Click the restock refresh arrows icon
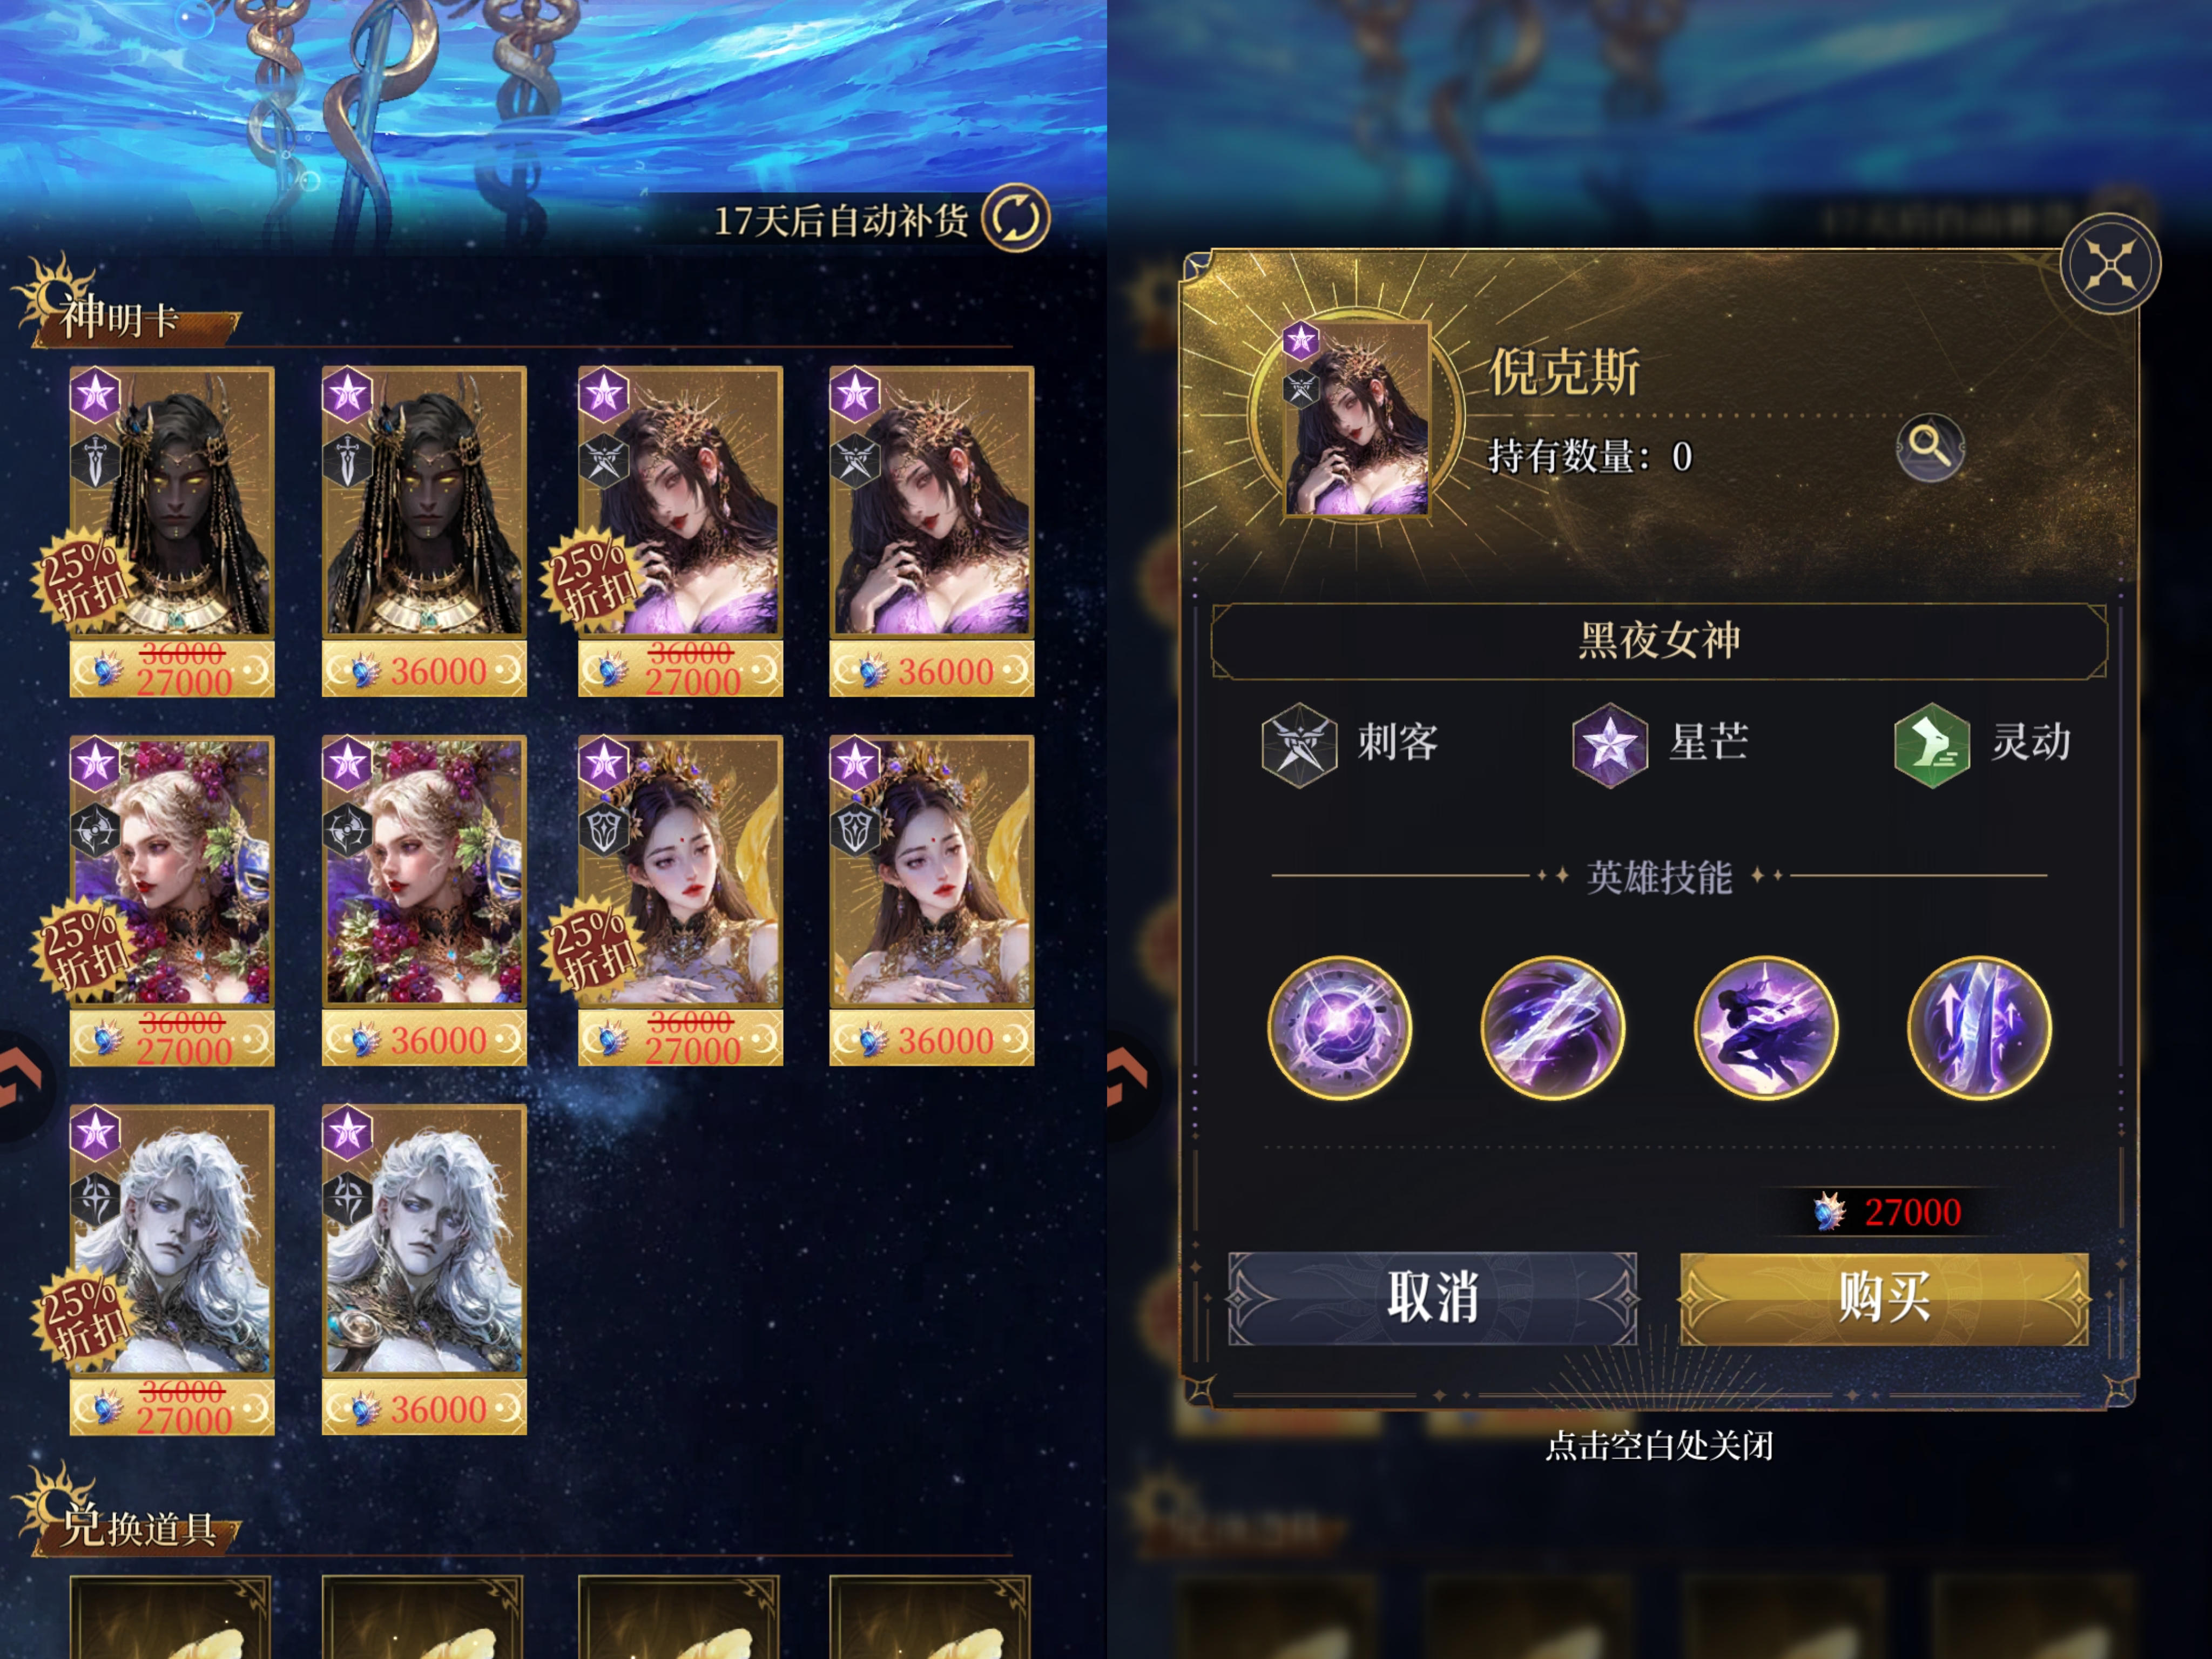Screen dimensions: 2212x1659 1015,218
